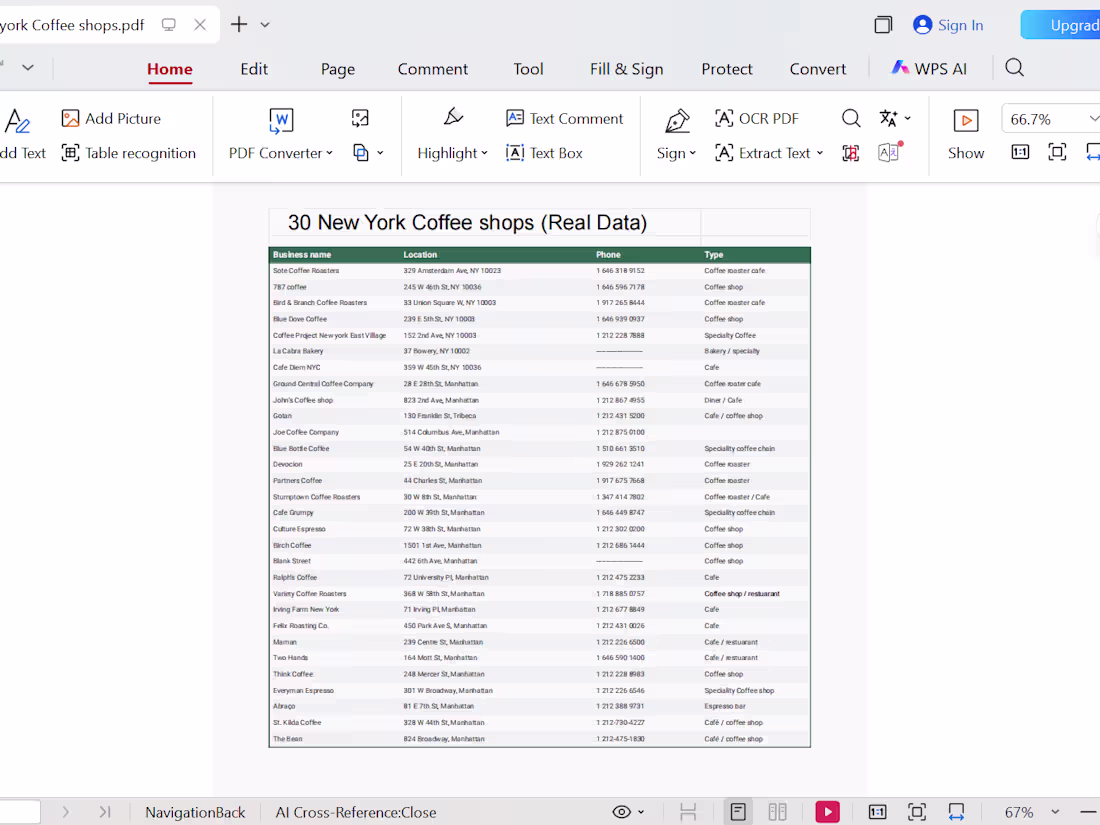Image resolution: width=1100 pixels, height=825 pixels.
Task: Click the PDF Converter Word icon
Action: tap(281, 120)
